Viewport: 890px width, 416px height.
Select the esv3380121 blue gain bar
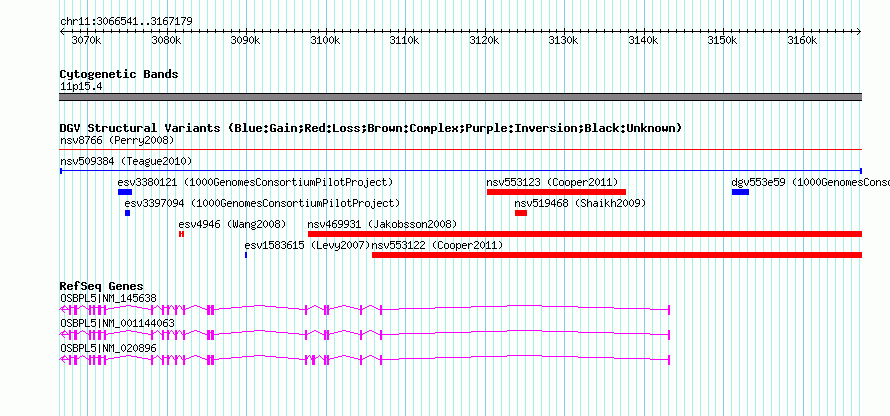[x=125, y=192]
